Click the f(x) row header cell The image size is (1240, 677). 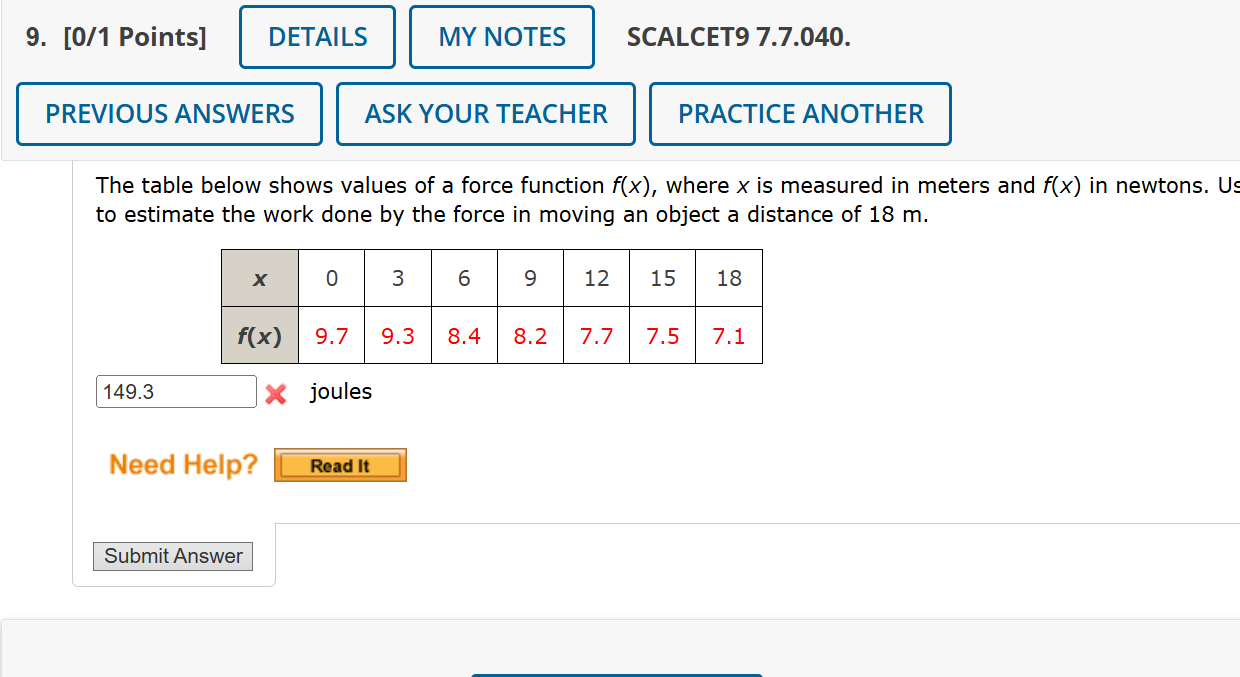259,335
